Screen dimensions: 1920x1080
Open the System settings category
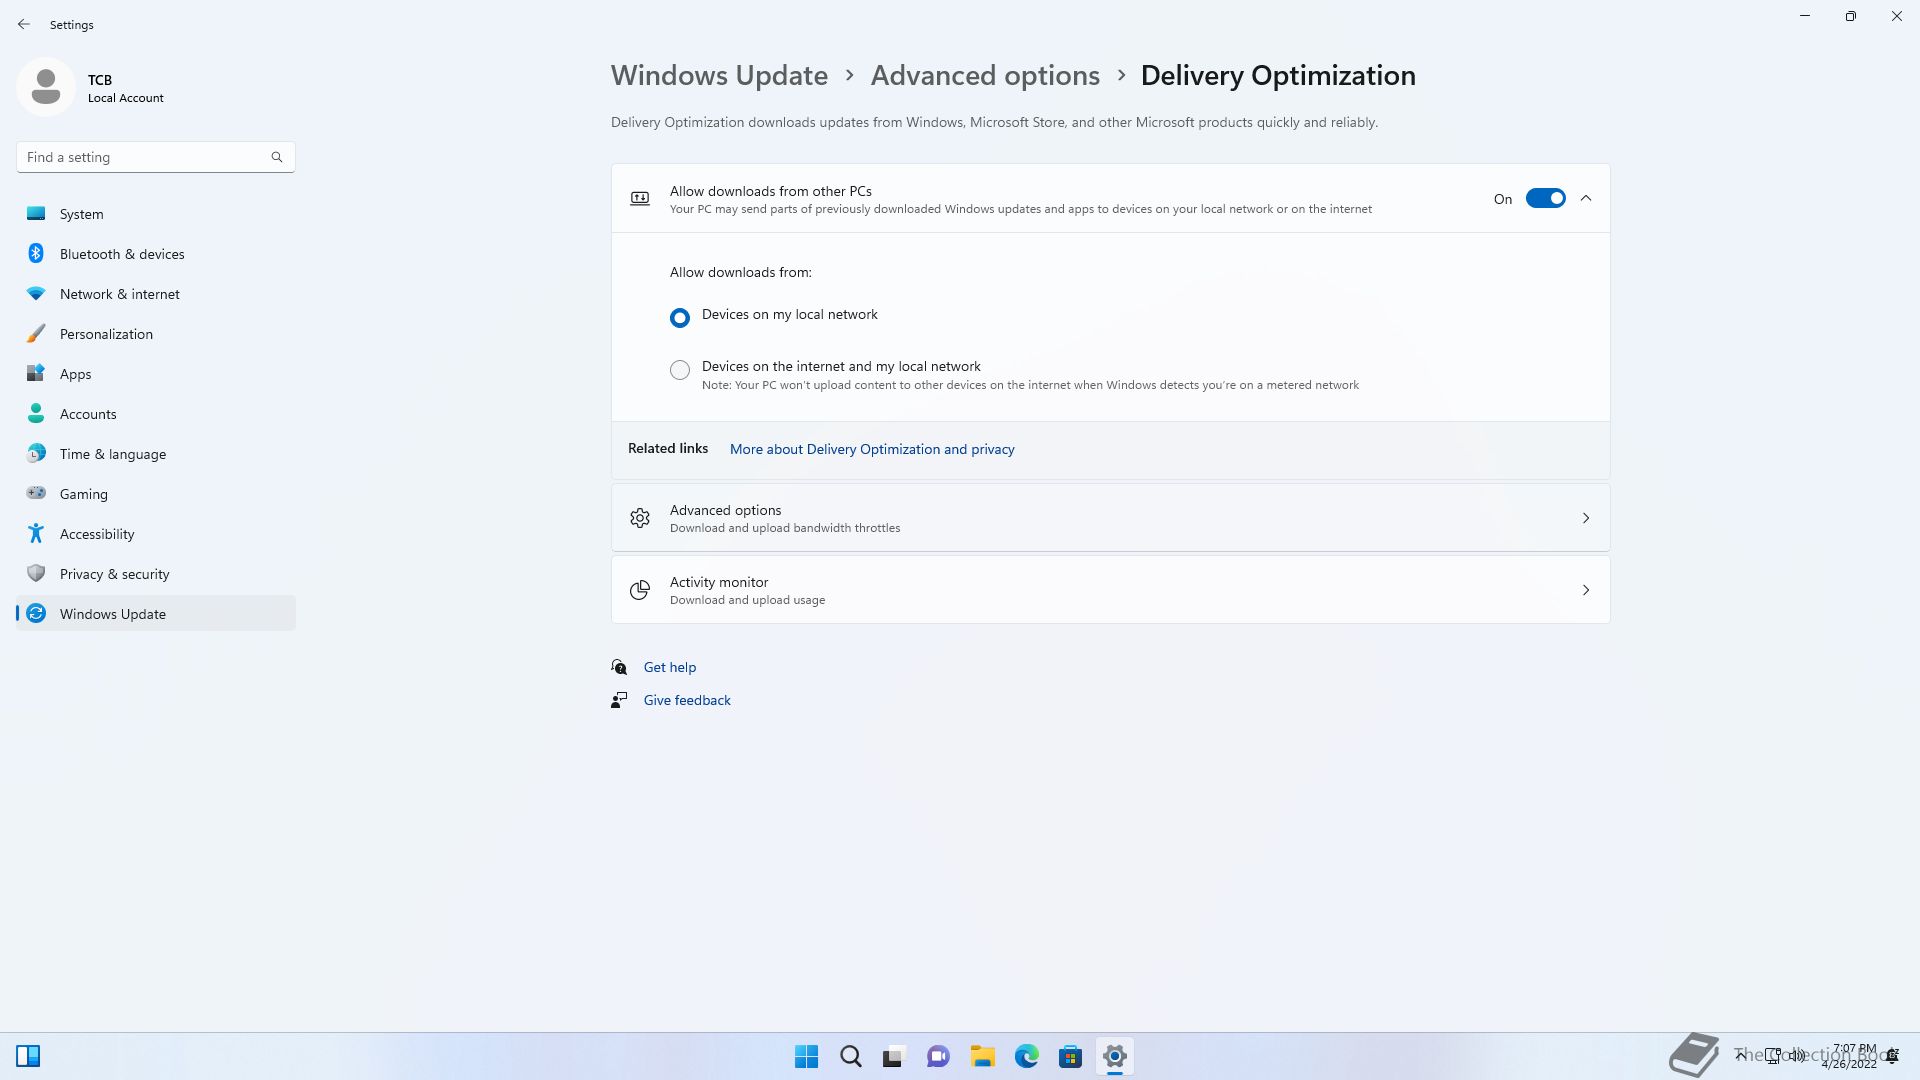tap(156, 214)
